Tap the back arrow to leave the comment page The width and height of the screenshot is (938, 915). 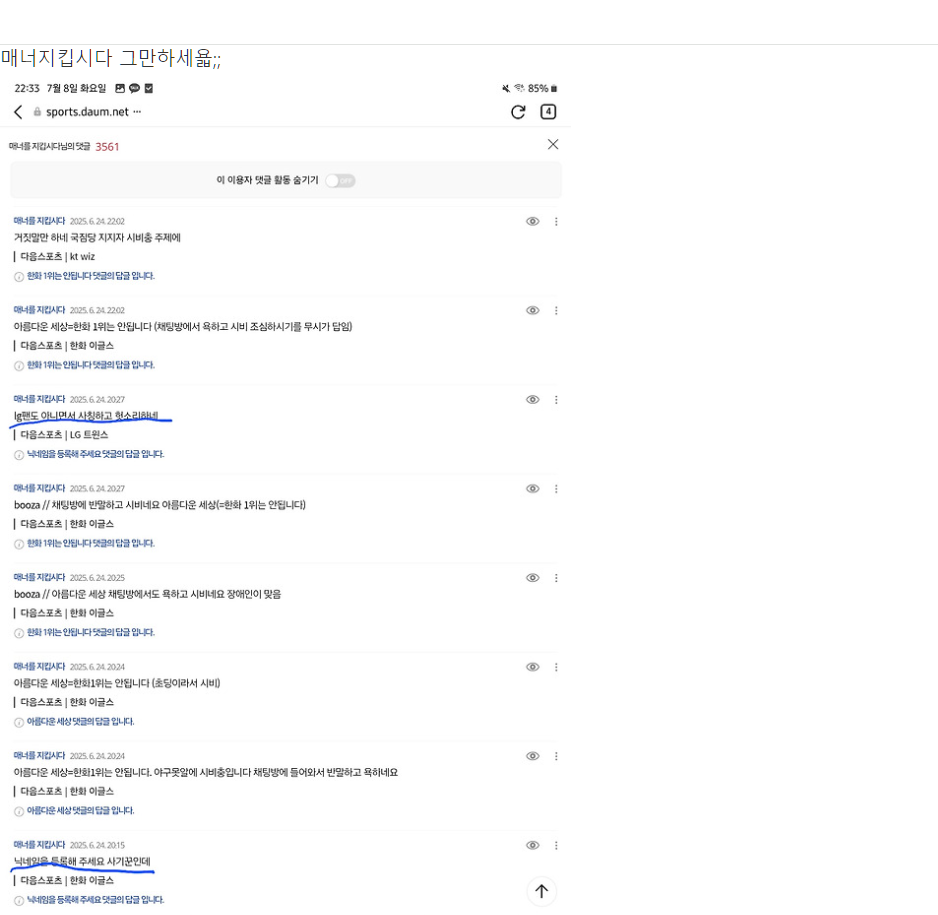17,113
